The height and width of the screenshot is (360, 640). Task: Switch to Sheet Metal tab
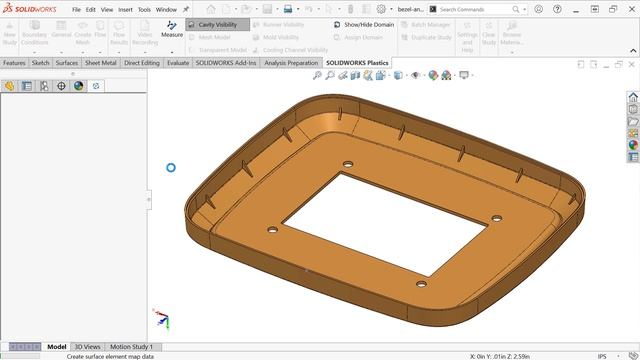100,63
